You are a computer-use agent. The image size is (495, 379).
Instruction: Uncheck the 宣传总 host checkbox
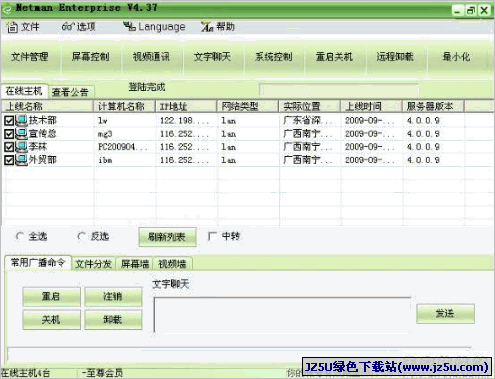[9, 134]
